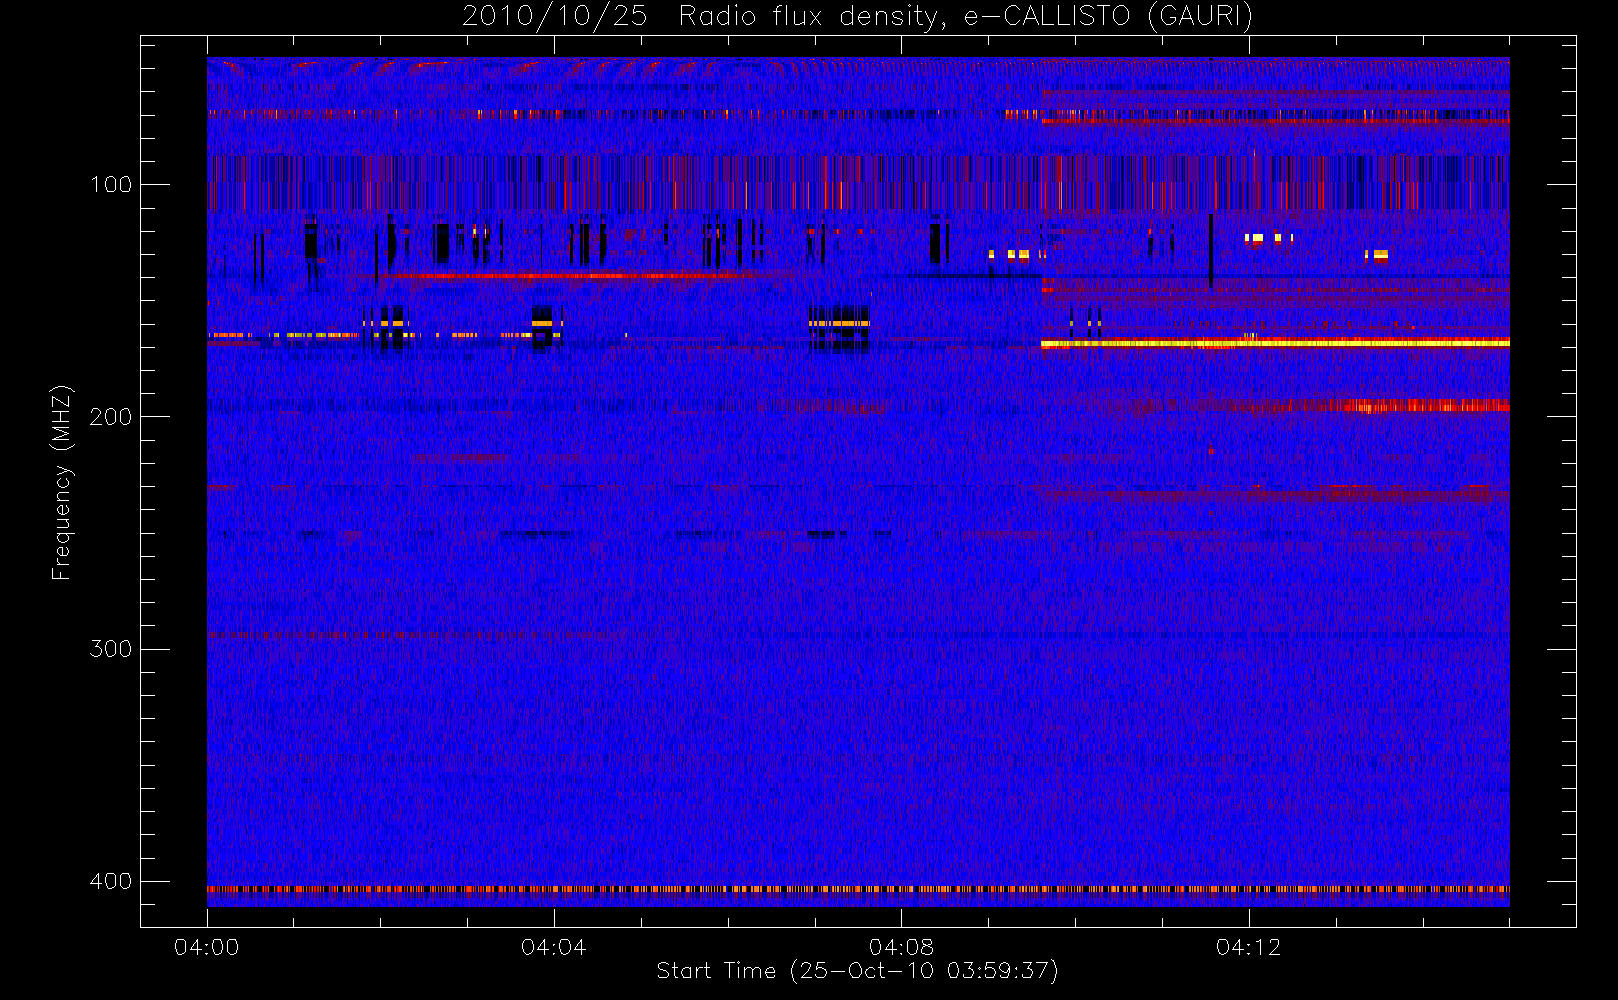Click the 400 frequency tick label
This screenshot has width=1618, height=1000.
pos(111,881)
